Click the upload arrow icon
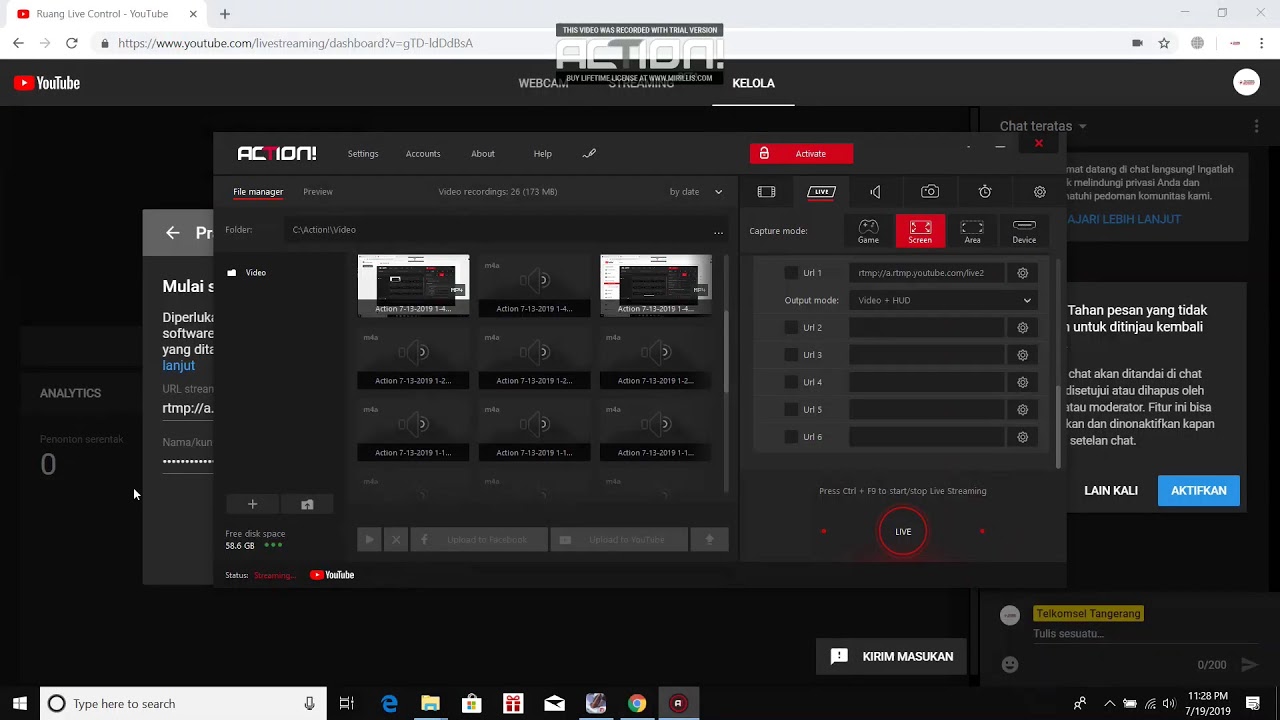This screenshot has height=720, width=1280. click(x=710, y=540)
